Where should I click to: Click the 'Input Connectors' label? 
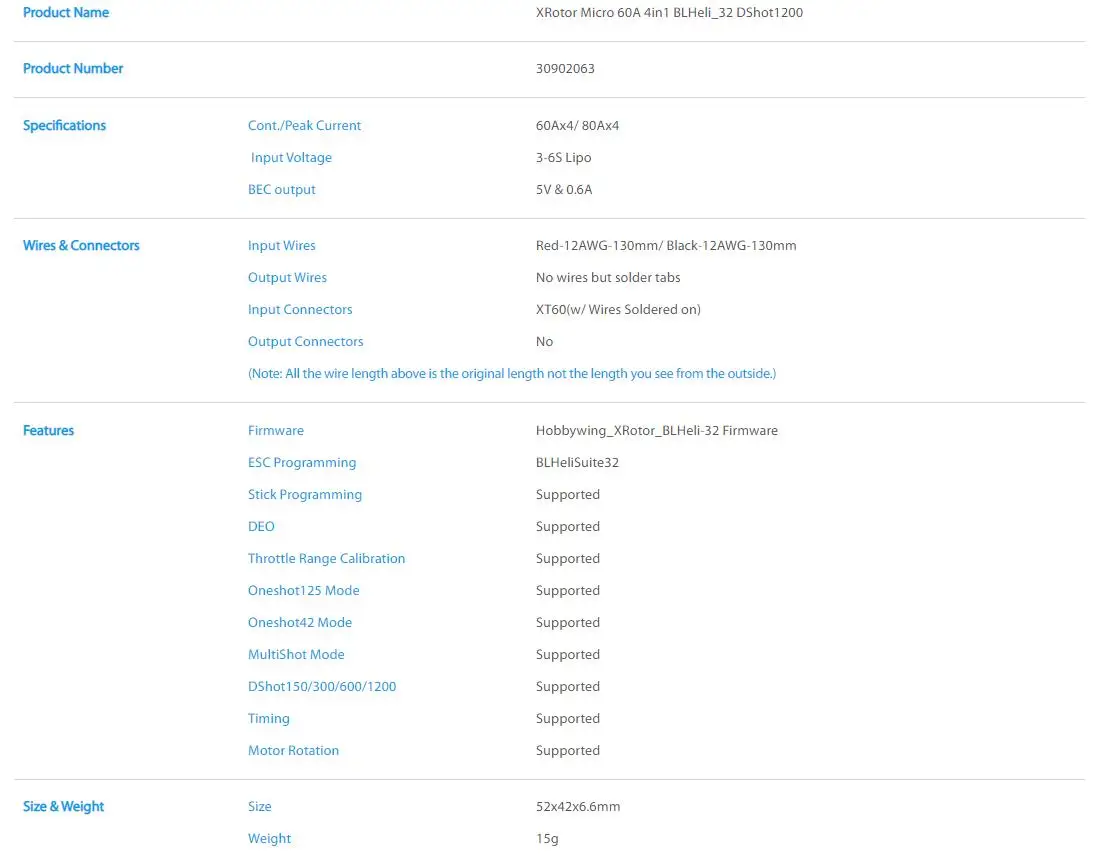(300, 310)
